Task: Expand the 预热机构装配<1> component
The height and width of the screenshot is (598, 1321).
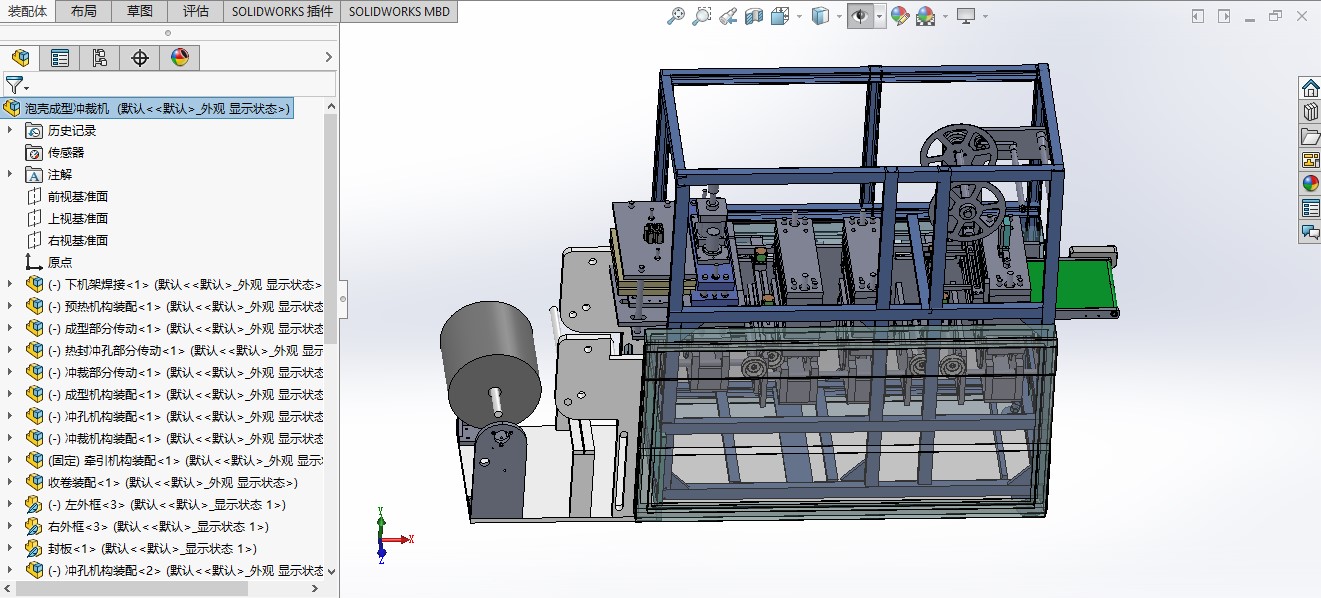Action: [10, 306]
